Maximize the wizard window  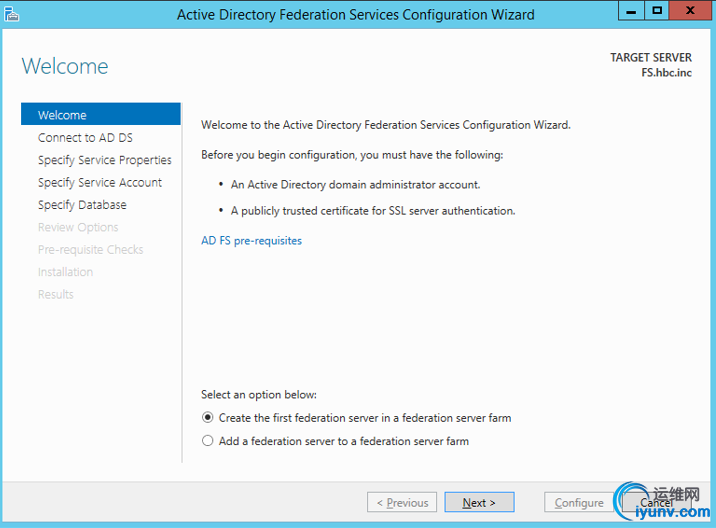[x=657, y=11]
